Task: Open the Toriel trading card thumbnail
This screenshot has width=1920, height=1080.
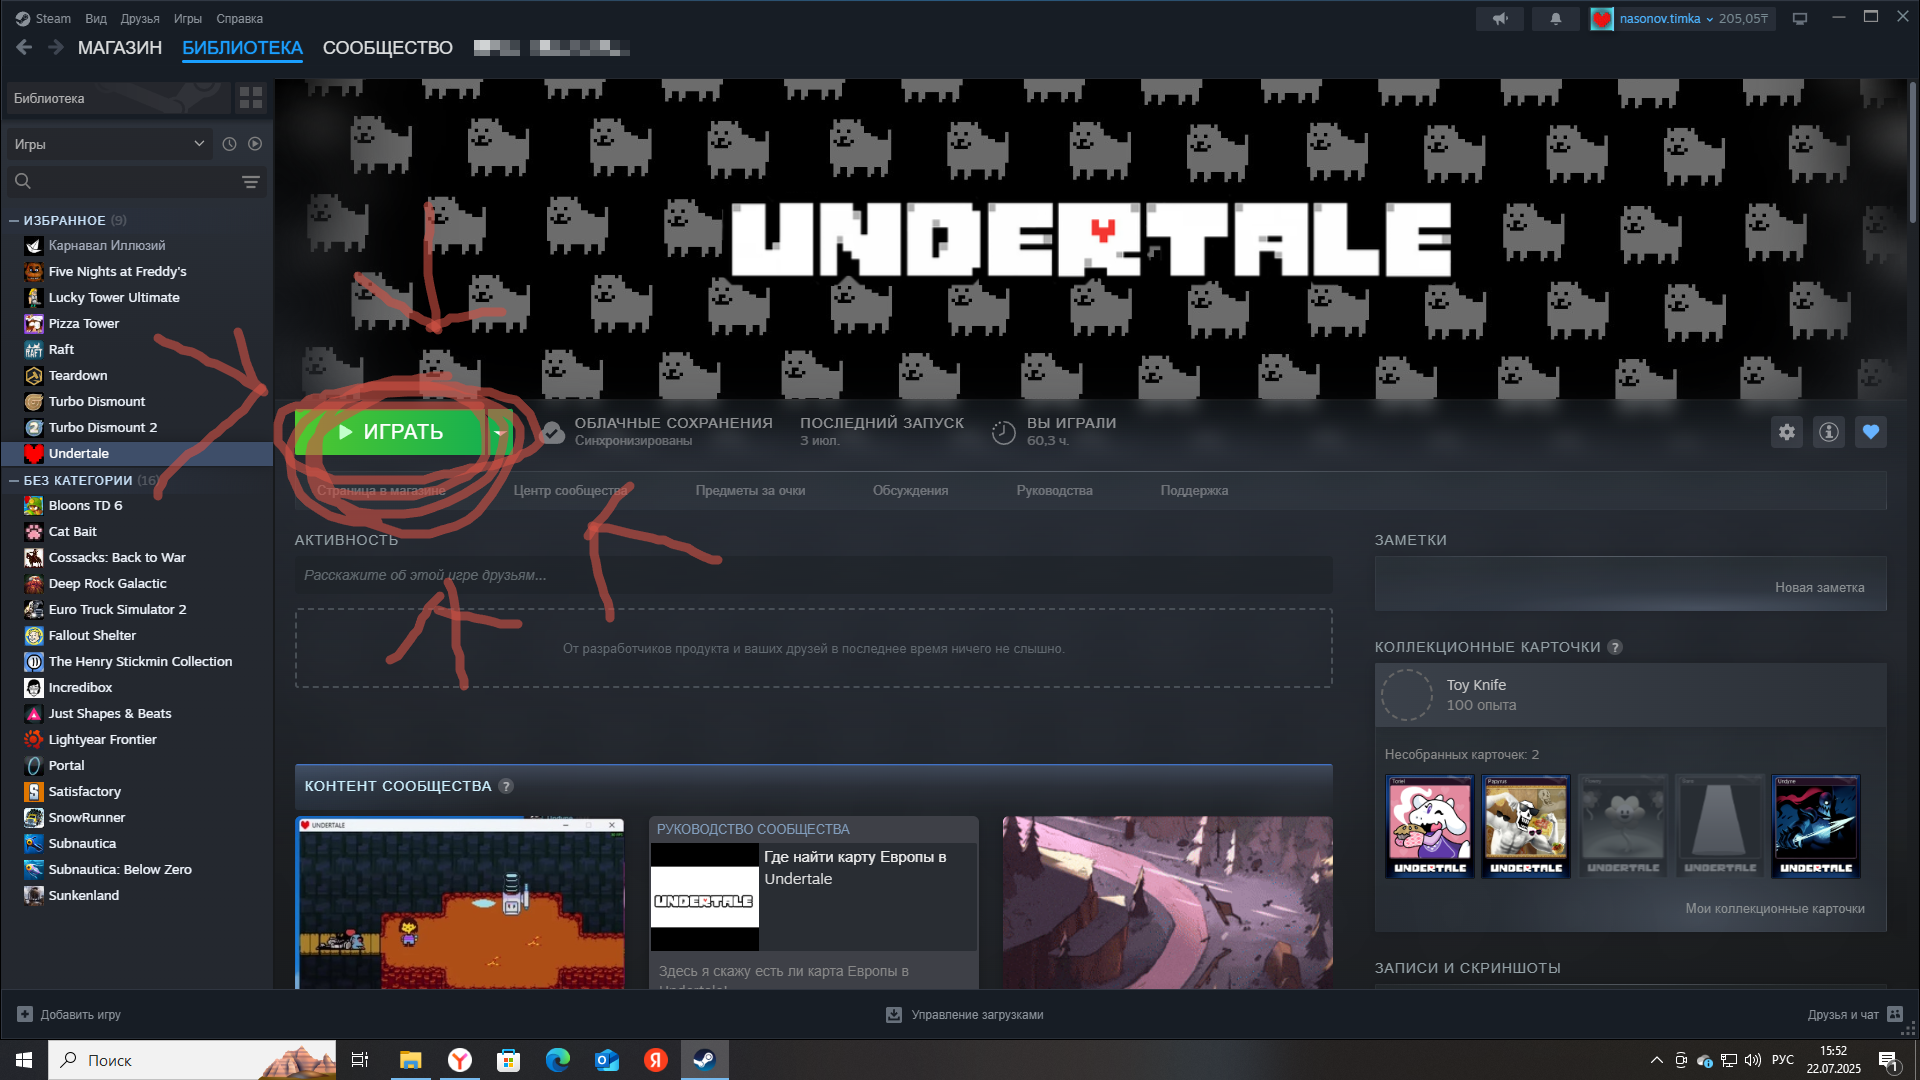Action: tap(1430, 826)
